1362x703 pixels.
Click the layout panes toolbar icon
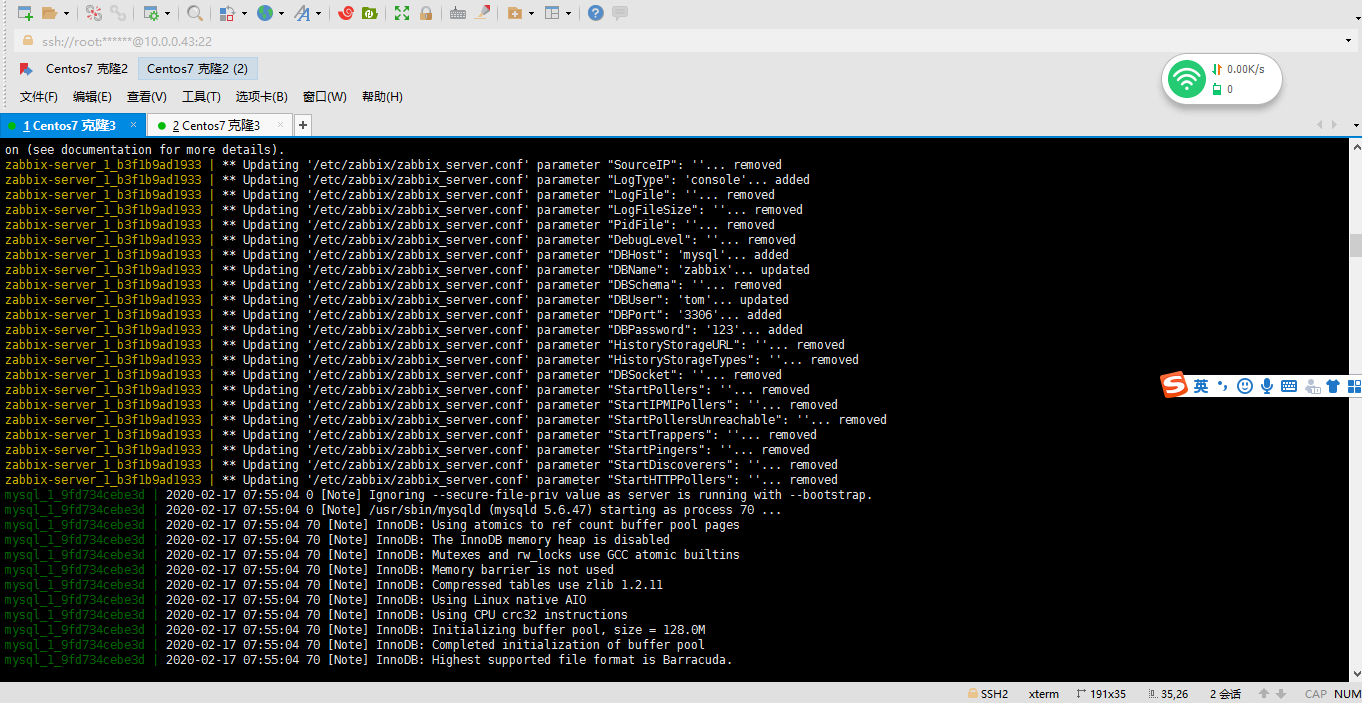551,13
